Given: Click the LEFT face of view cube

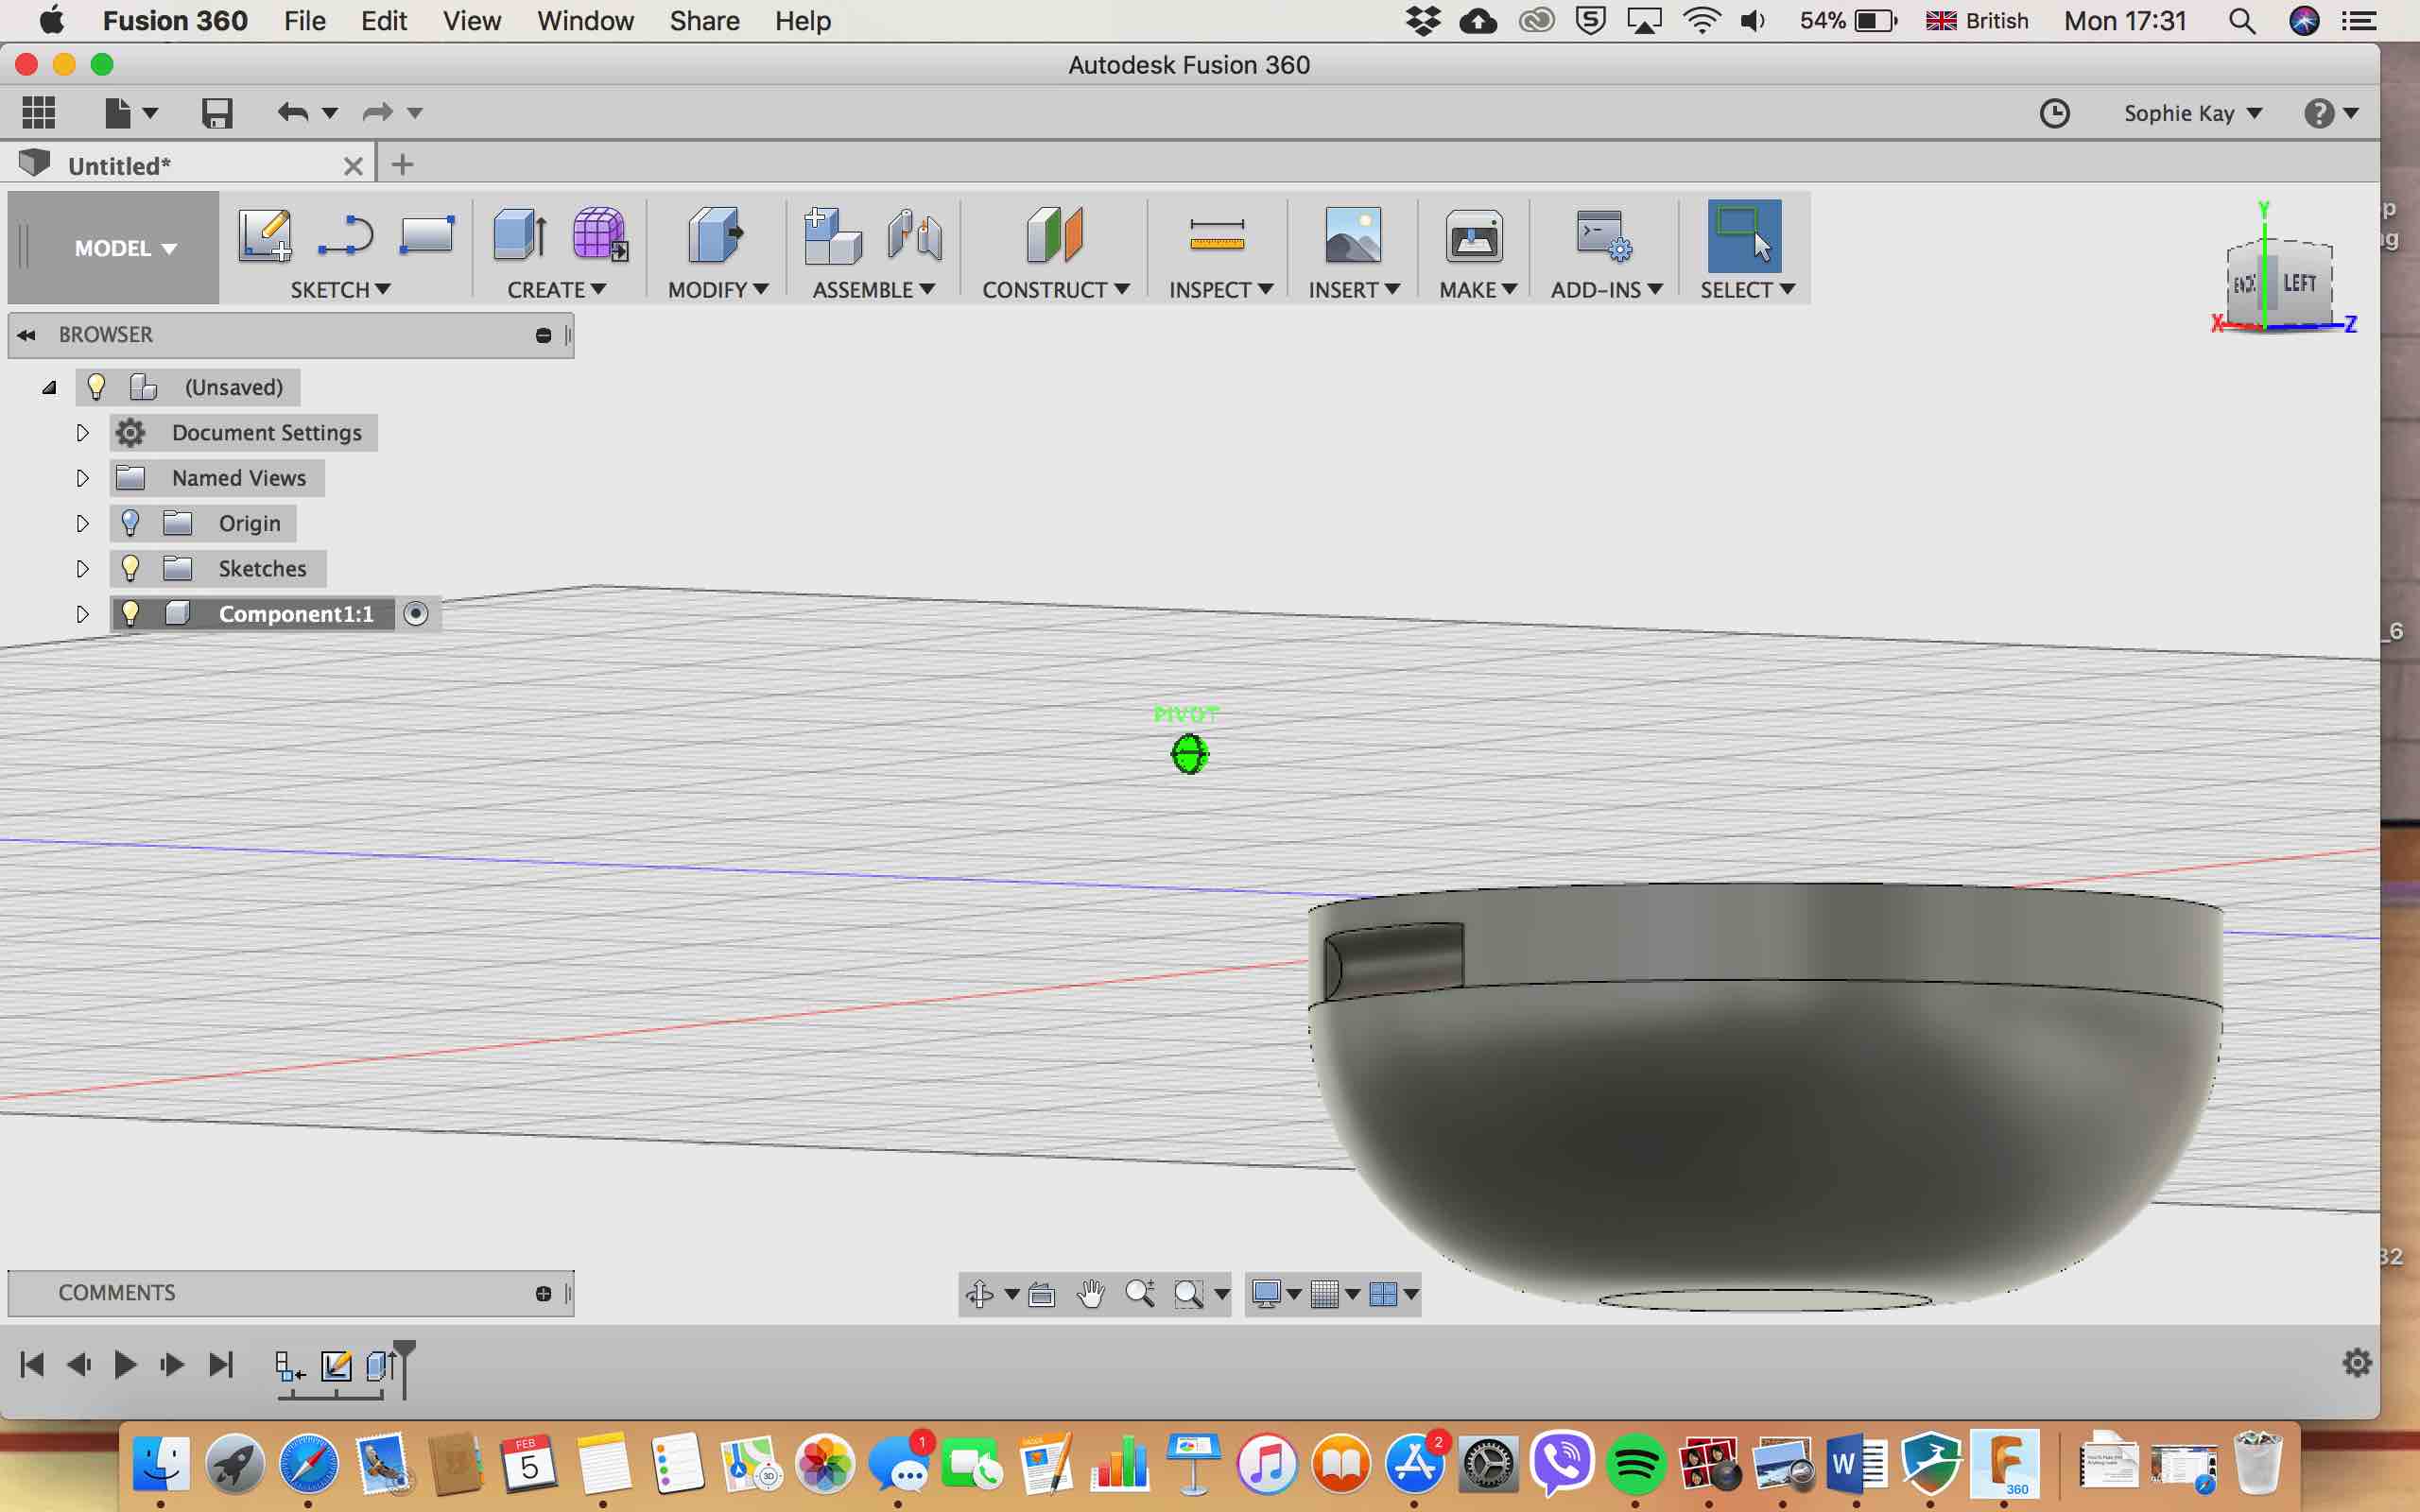Looking at the screenshot, I should click(x=2300, y=284).
